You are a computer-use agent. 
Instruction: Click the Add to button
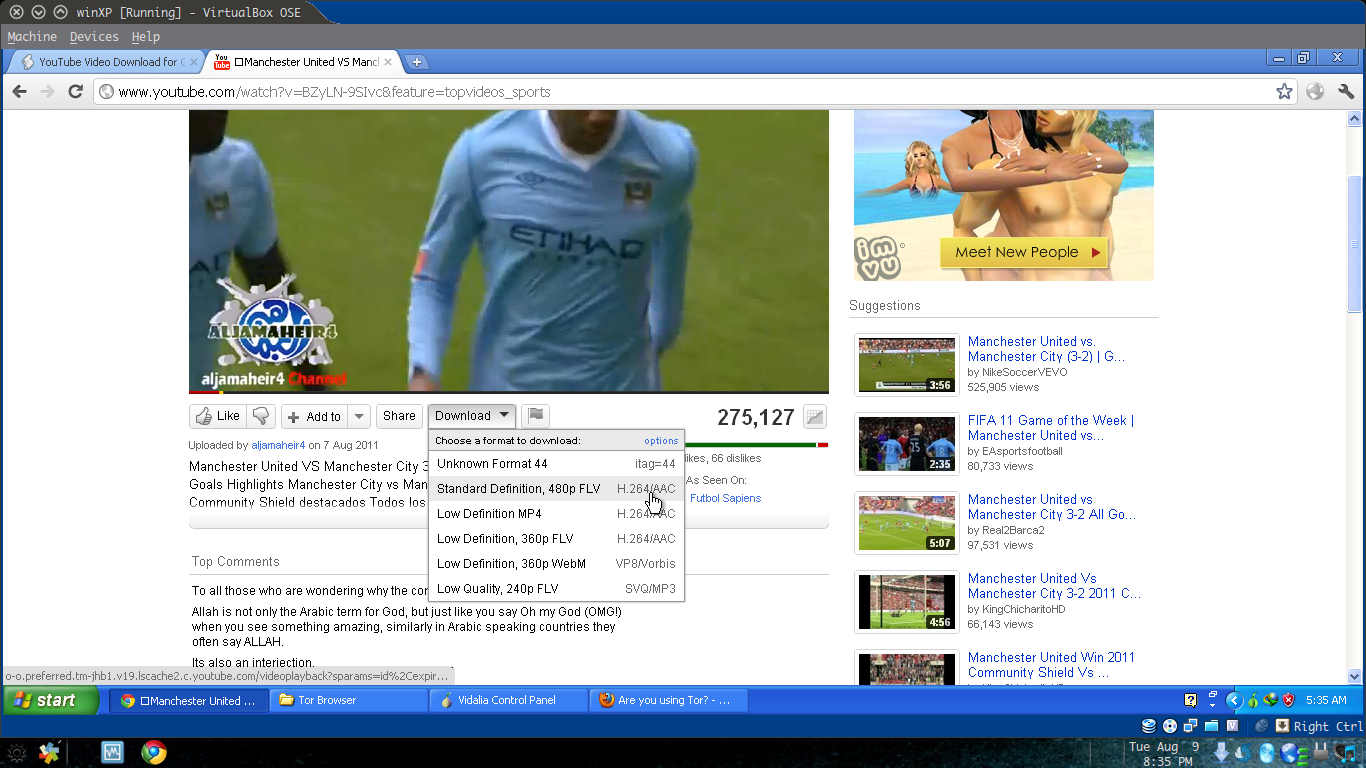tap(315, 416)
